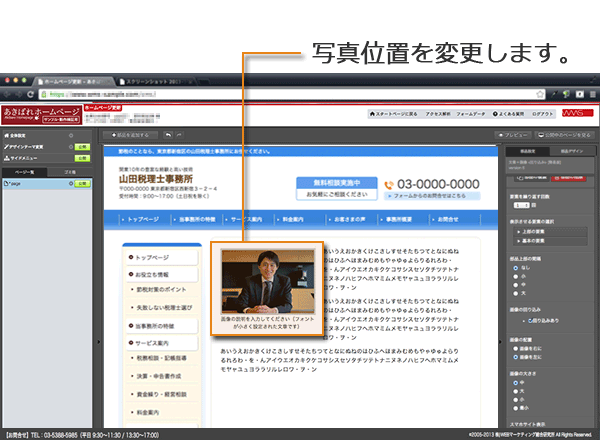The height and width of the screenshot is (440, 600).
Task: Click the repeat count number field
Action: click(x=518, y=205)
